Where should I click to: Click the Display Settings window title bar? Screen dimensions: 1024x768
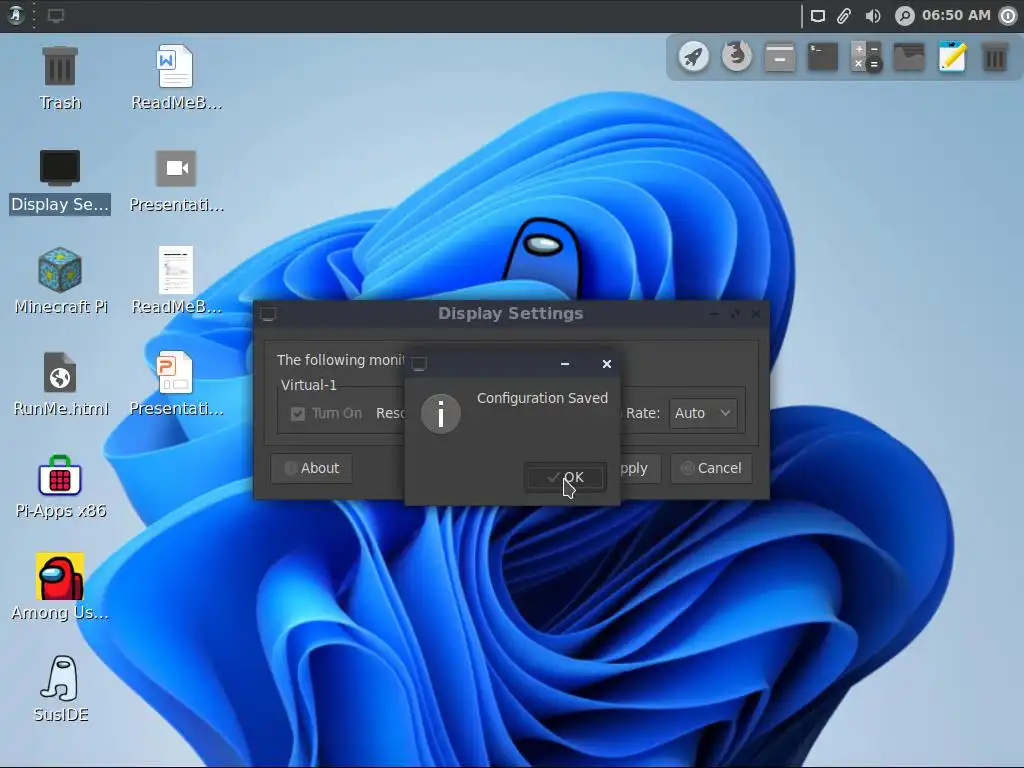click(x=511, y=313)
